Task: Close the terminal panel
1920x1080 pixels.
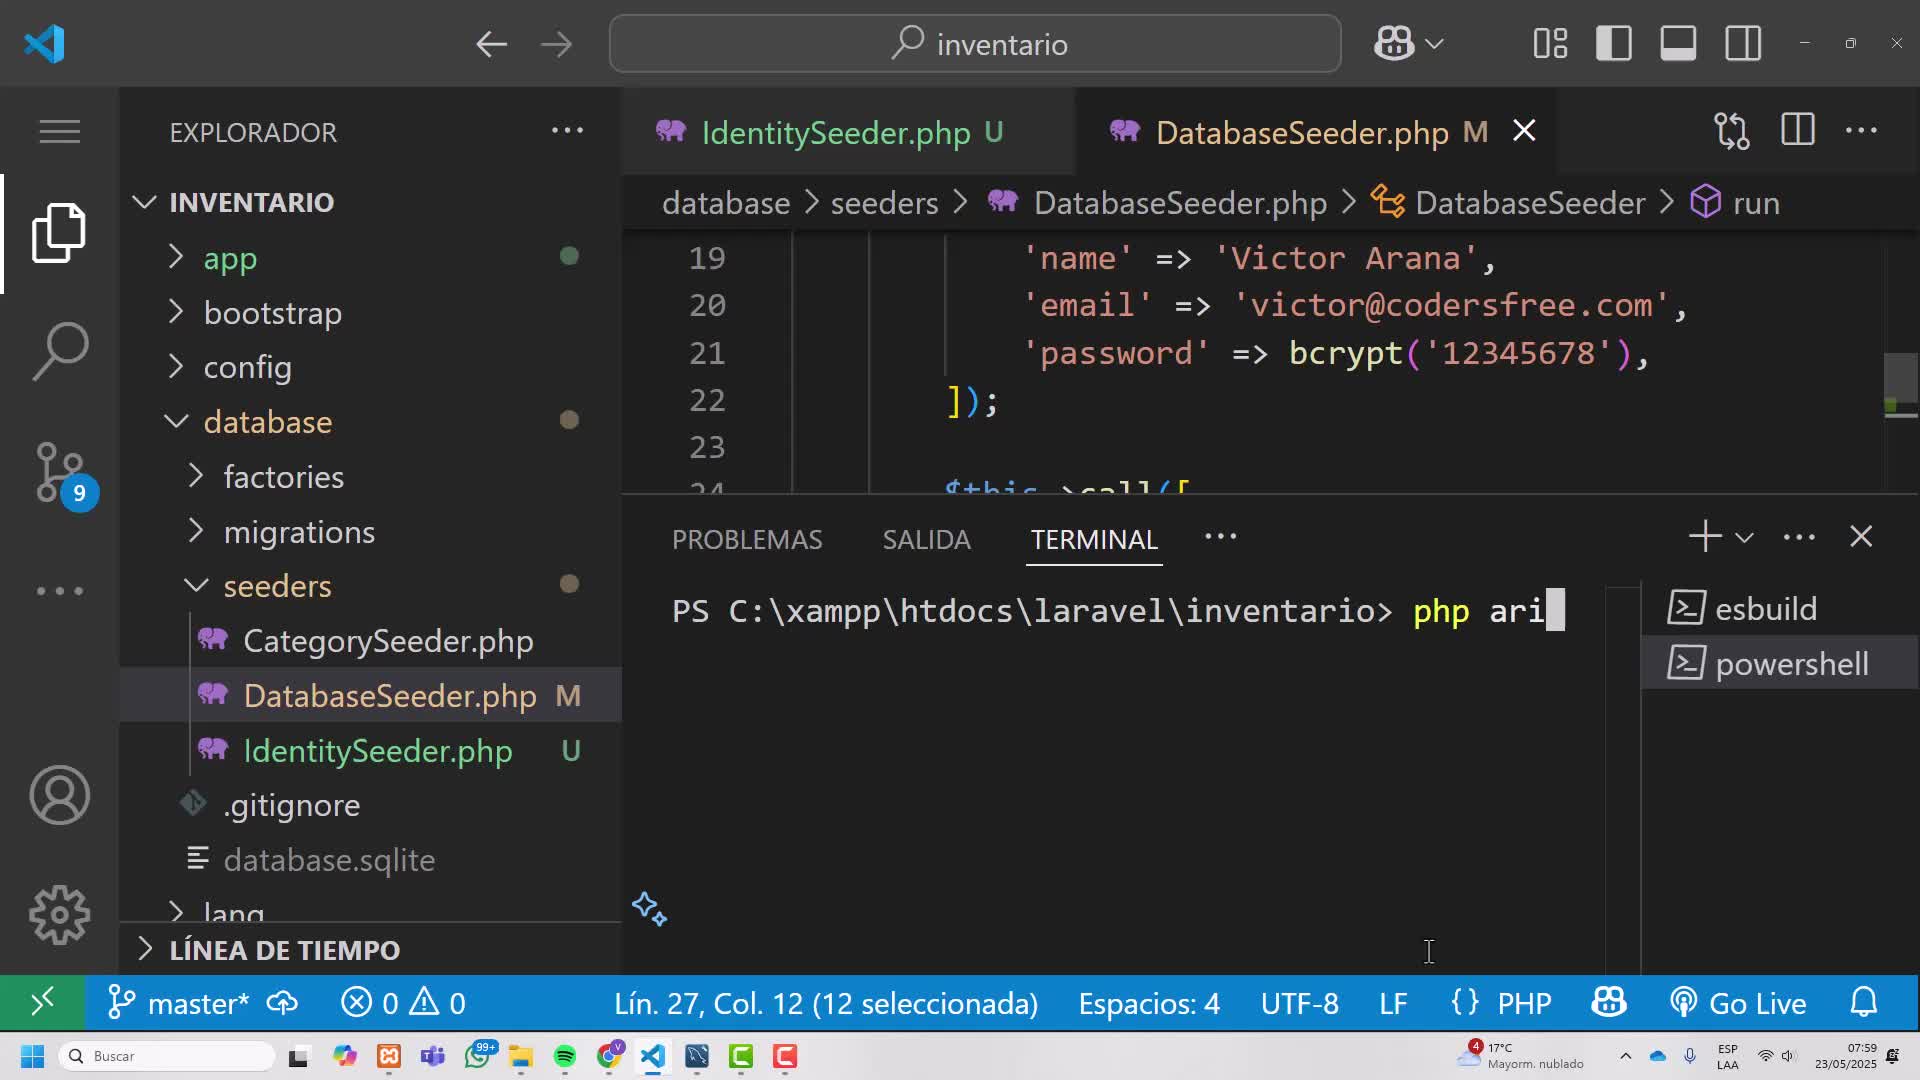Action: (x=1861, y=537)
